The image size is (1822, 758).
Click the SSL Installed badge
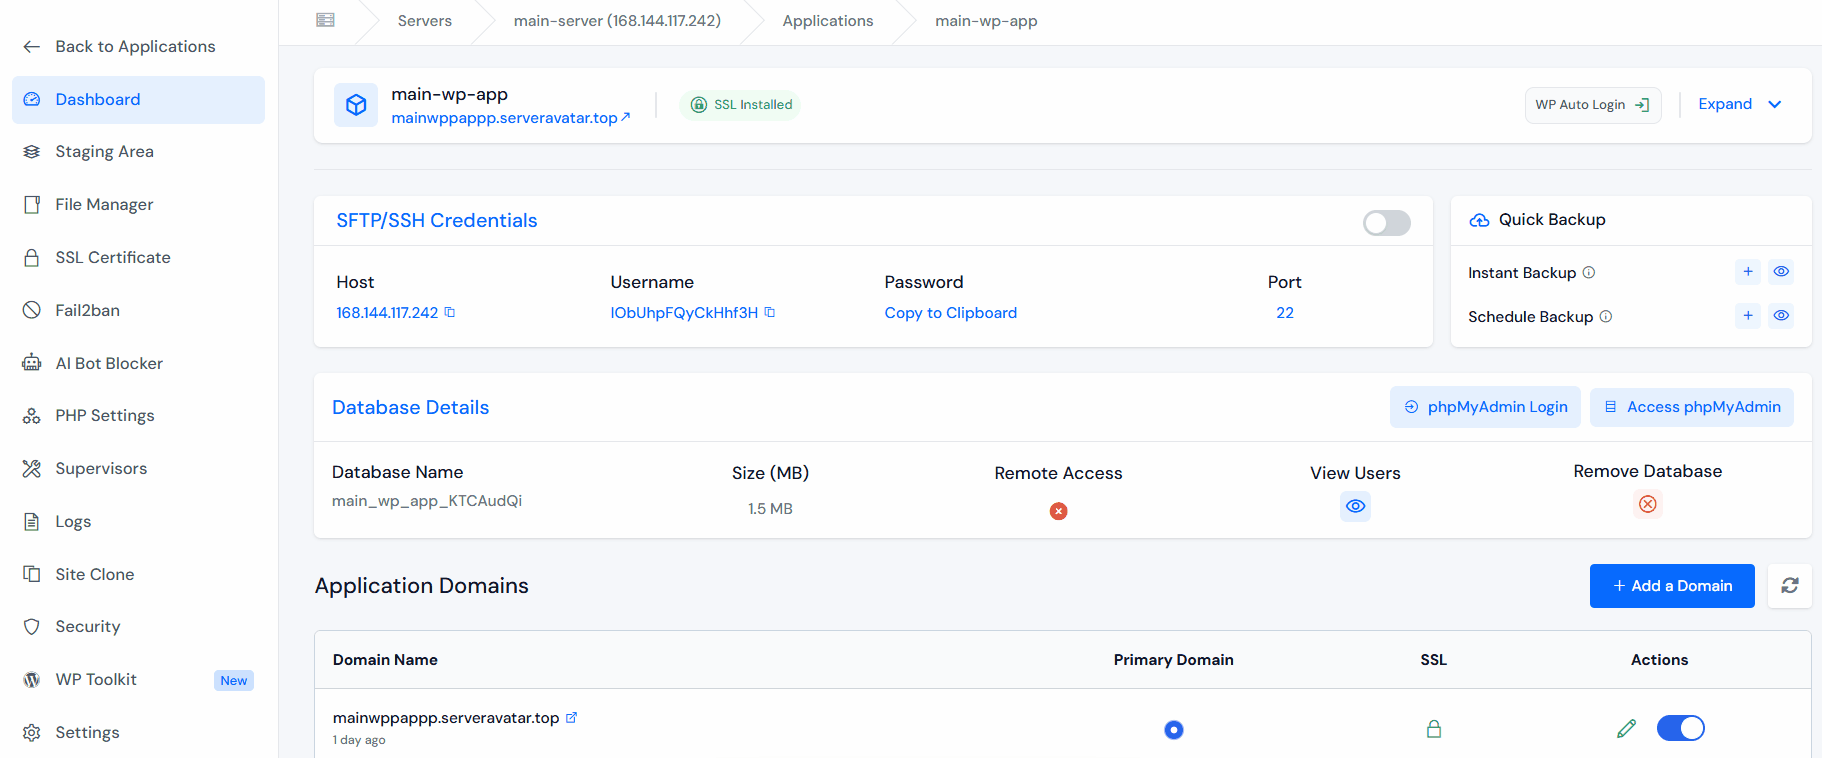tap(740, 105)
